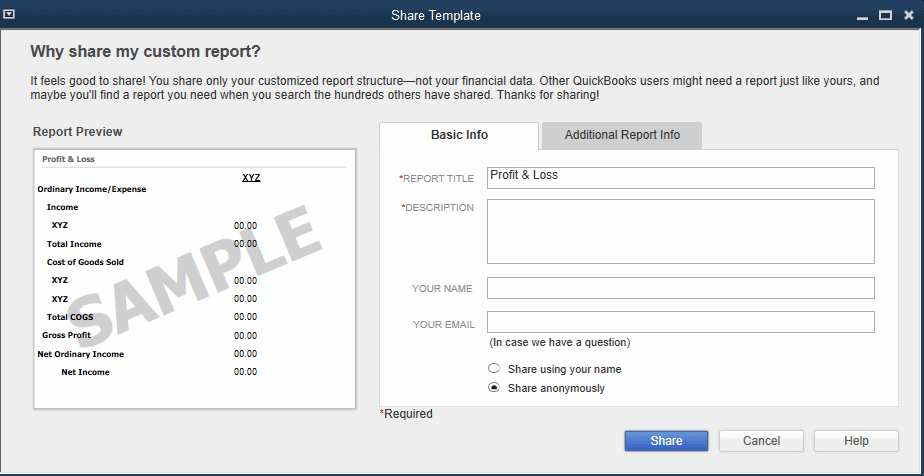
Task: Click "Why share my custom report?" heading
Action: coord(145,52)
